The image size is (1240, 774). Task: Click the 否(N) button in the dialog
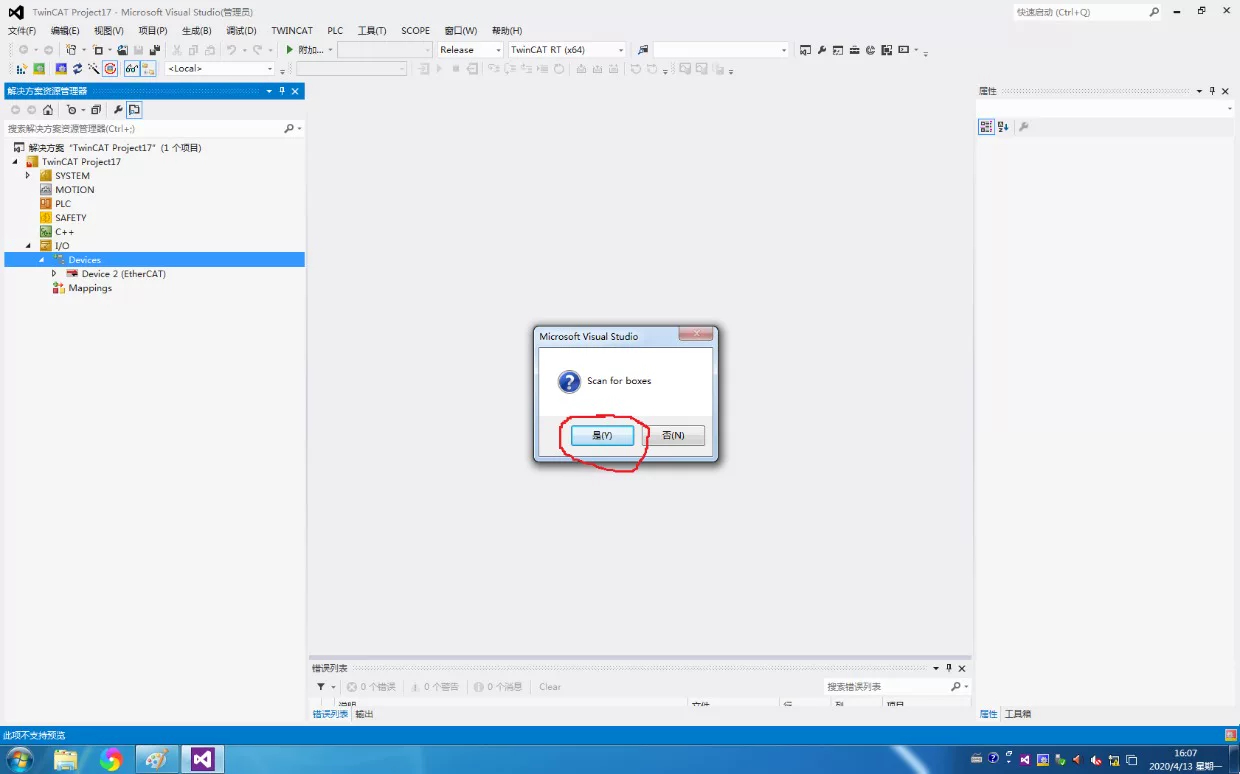tap(673, 435)
